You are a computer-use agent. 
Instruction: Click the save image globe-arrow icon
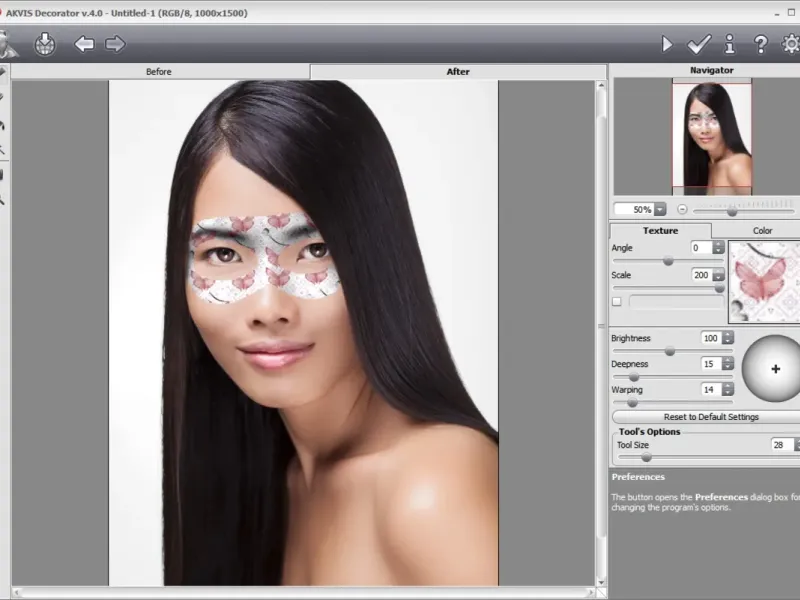pyautogui.click(x=45, y=44)
